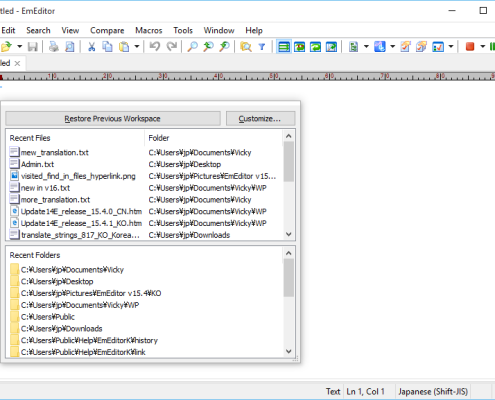
Task: Open the dropdown beside the blue globe icon
Action: pos(393,47)
